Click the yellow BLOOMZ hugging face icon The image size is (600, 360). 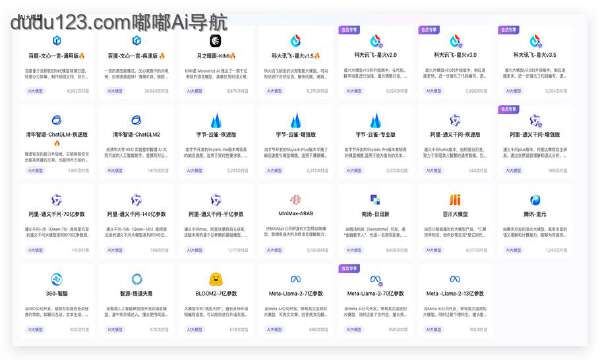[x=216, y=279]
